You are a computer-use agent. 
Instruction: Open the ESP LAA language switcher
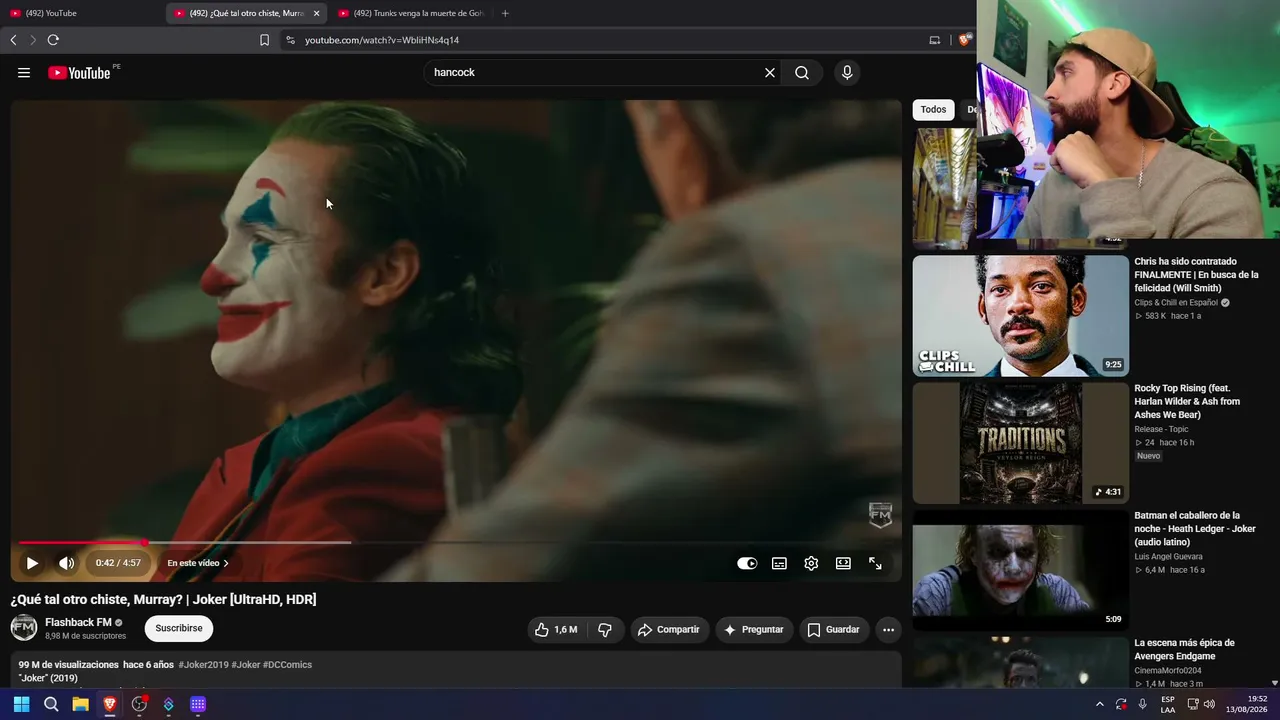point(1168,704)
